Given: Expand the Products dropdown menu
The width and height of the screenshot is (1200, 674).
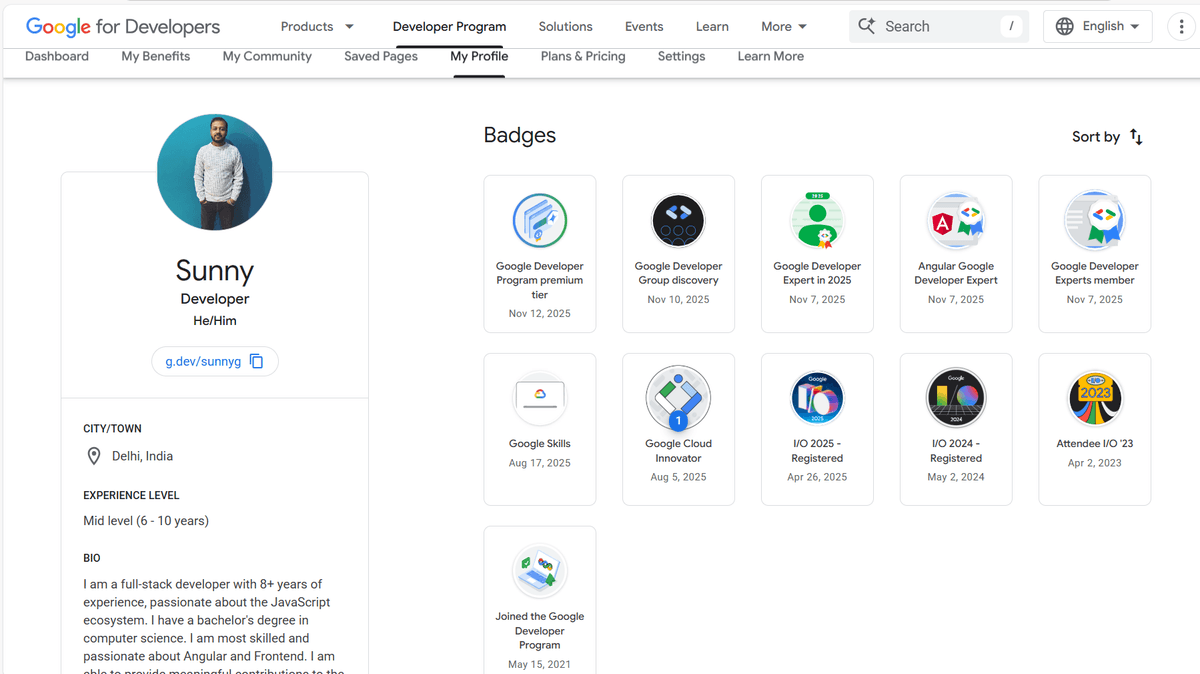Looking at the screenshot, I should tap(317, 27).
